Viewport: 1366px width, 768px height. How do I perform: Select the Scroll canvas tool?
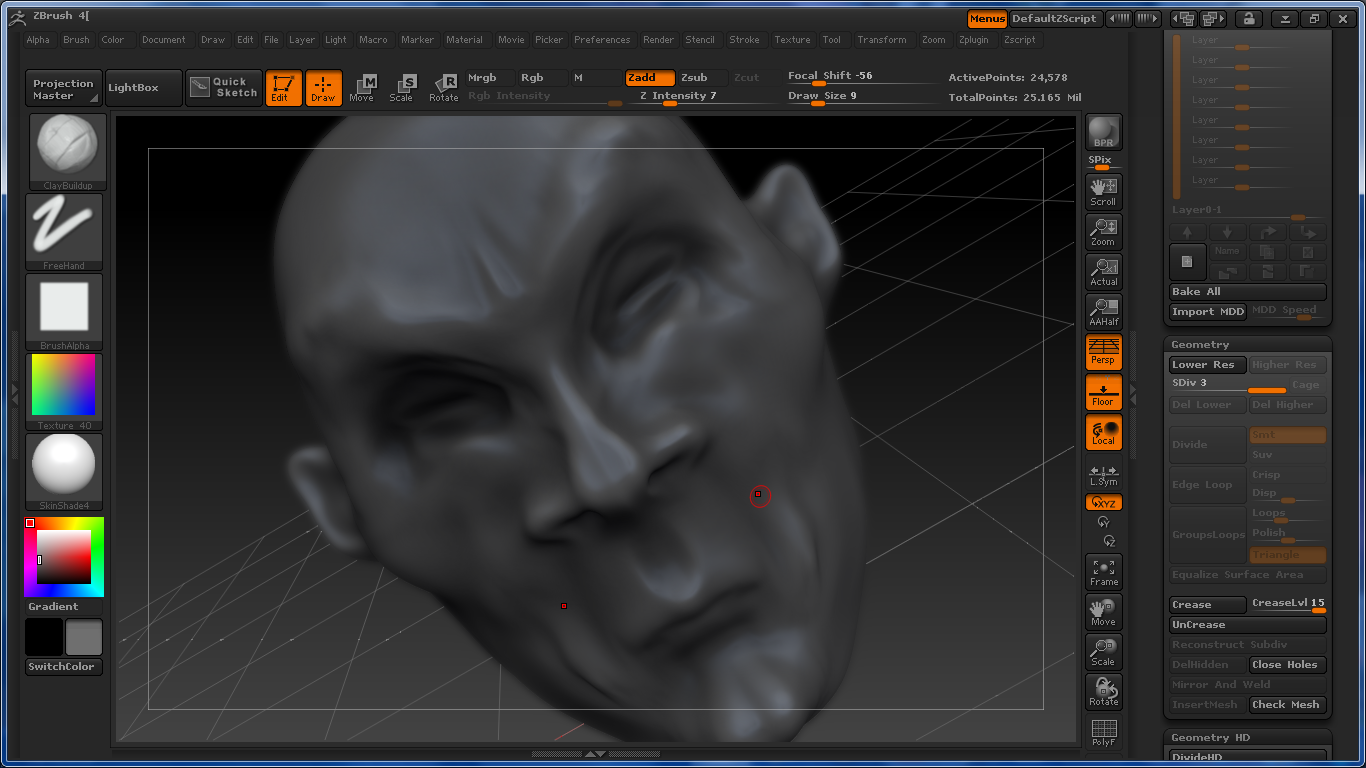[1103, 191]
